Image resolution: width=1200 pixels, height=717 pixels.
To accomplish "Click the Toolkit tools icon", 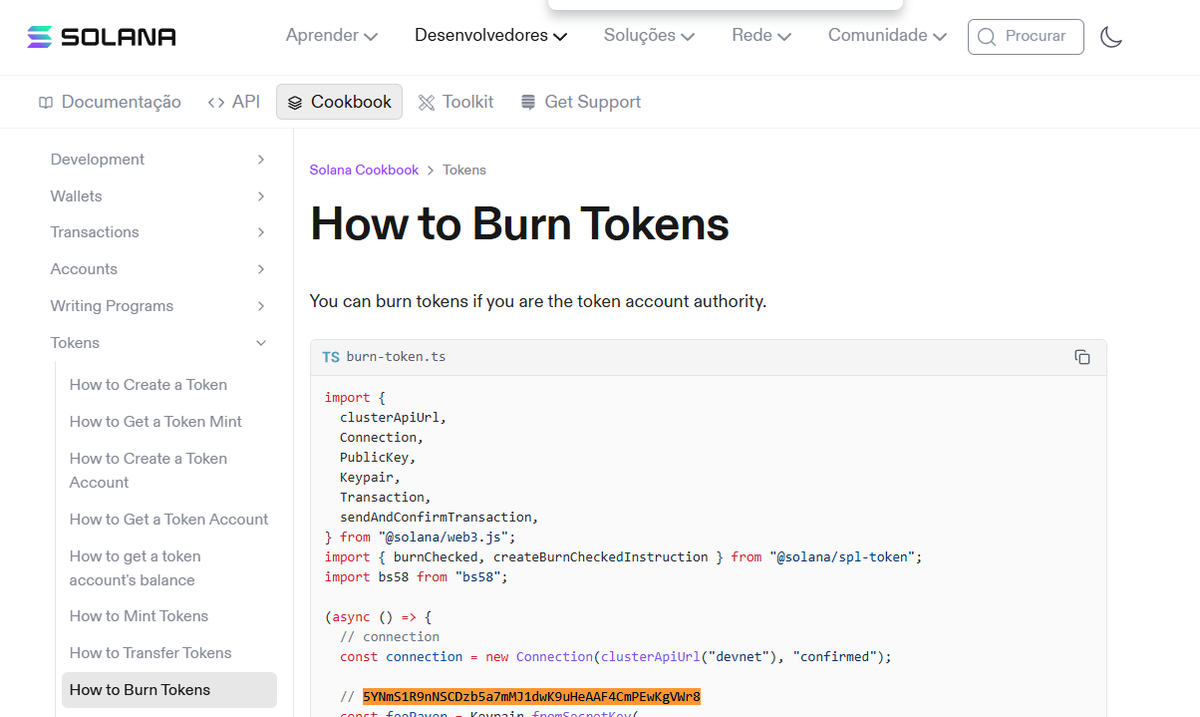I will (x=427, y=102).
